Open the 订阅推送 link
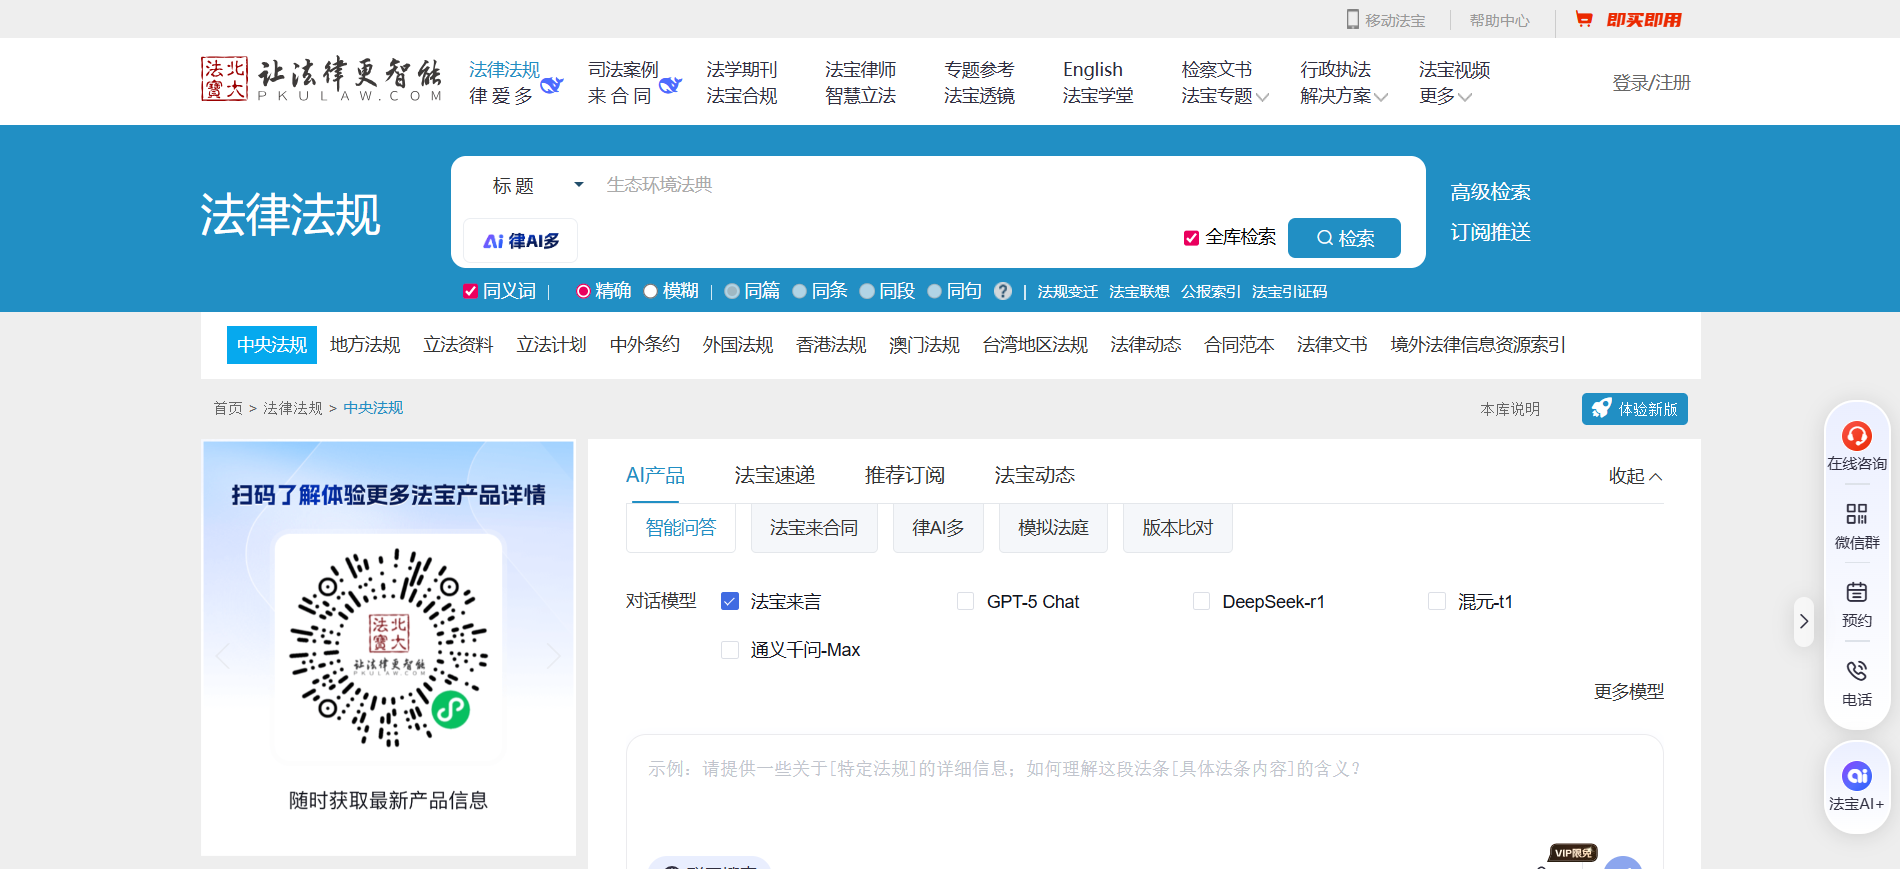This screenshot has height=869, width=1900. (x=1491, y=232)
